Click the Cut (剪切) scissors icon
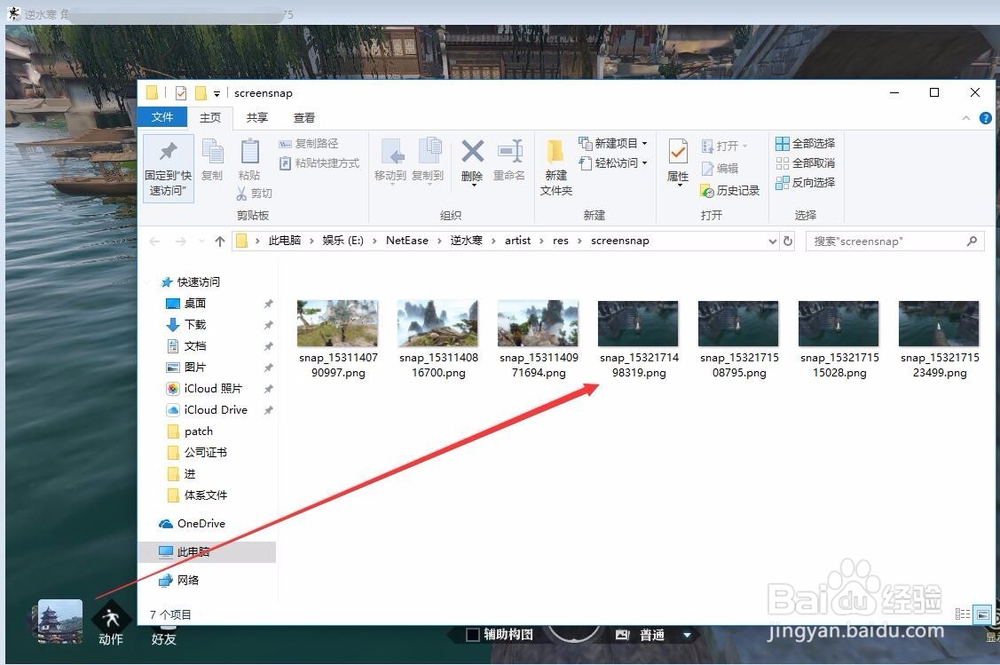This screenshot has width=1000, height=665. (x=242, y=193)
